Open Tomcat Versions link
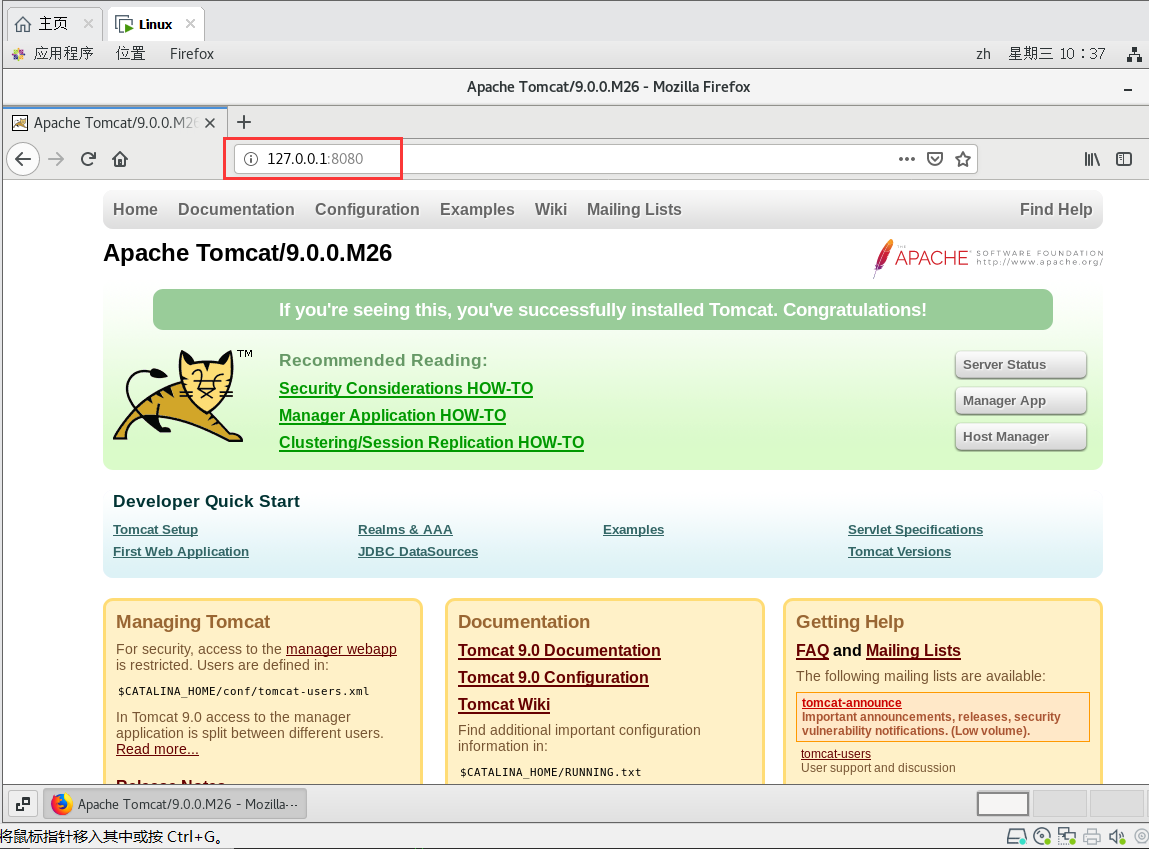 (899, 552)
